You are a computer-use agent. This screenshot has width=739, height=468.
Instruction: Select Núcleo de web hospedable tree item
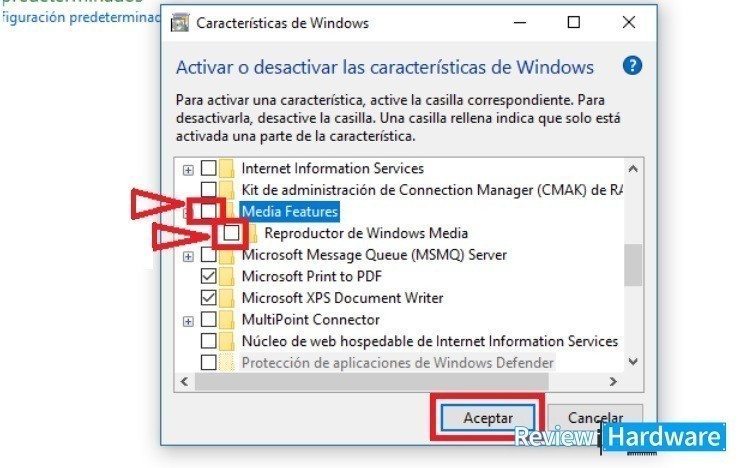(429, 341)
